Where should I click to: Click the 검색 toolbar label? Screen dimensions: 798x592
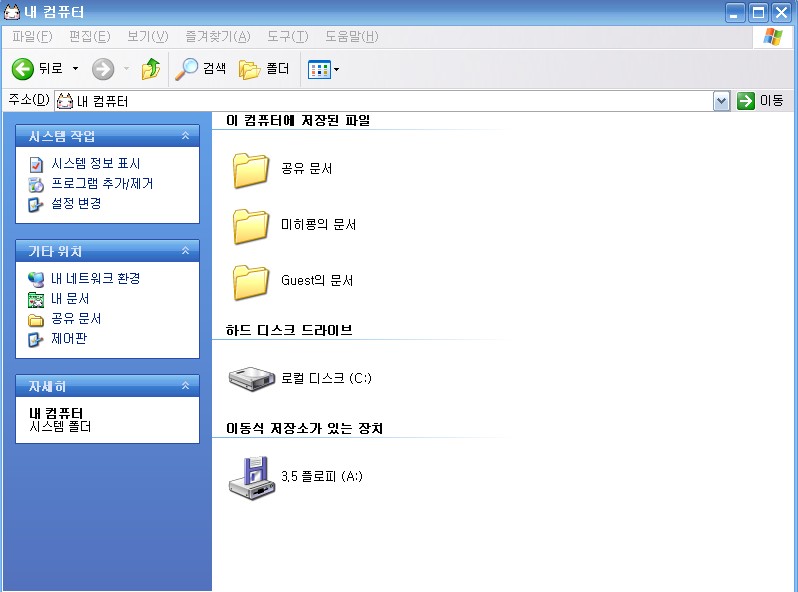pyautogui.click(x=214, y=68)
